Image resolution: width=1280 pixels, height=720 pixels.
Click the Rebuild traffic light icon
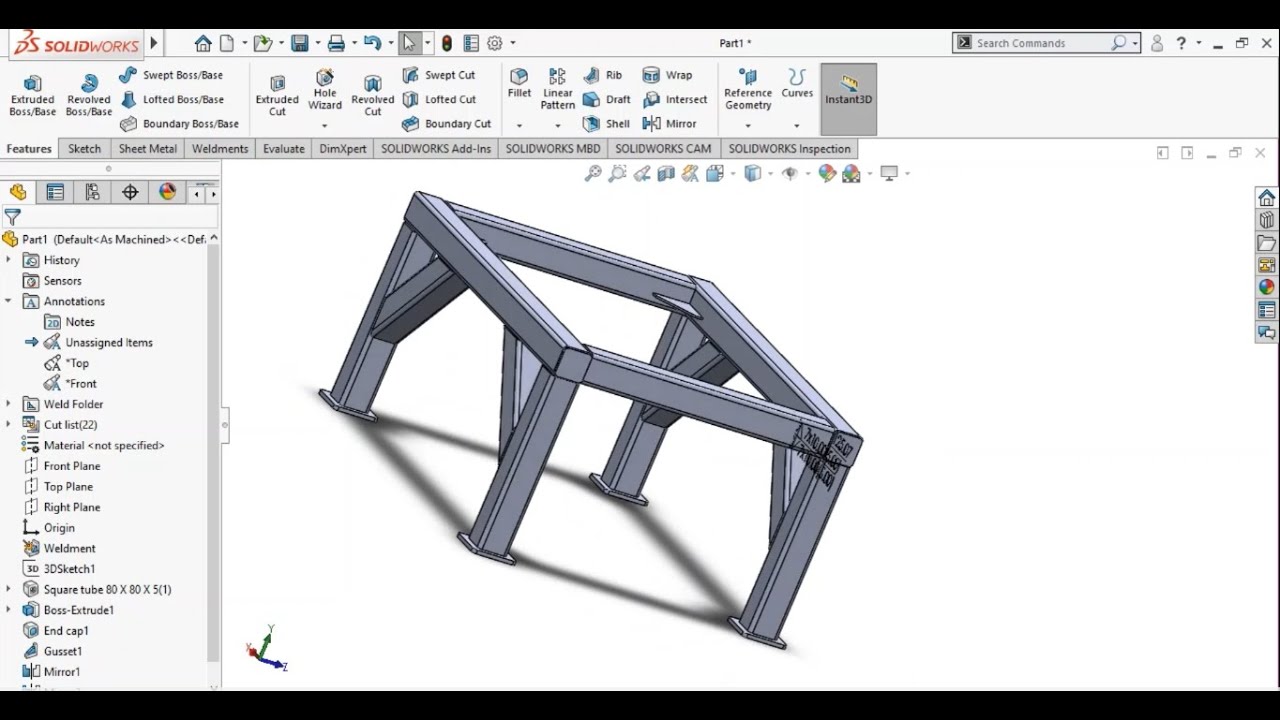pyautogui.click(x=447, y=43)
